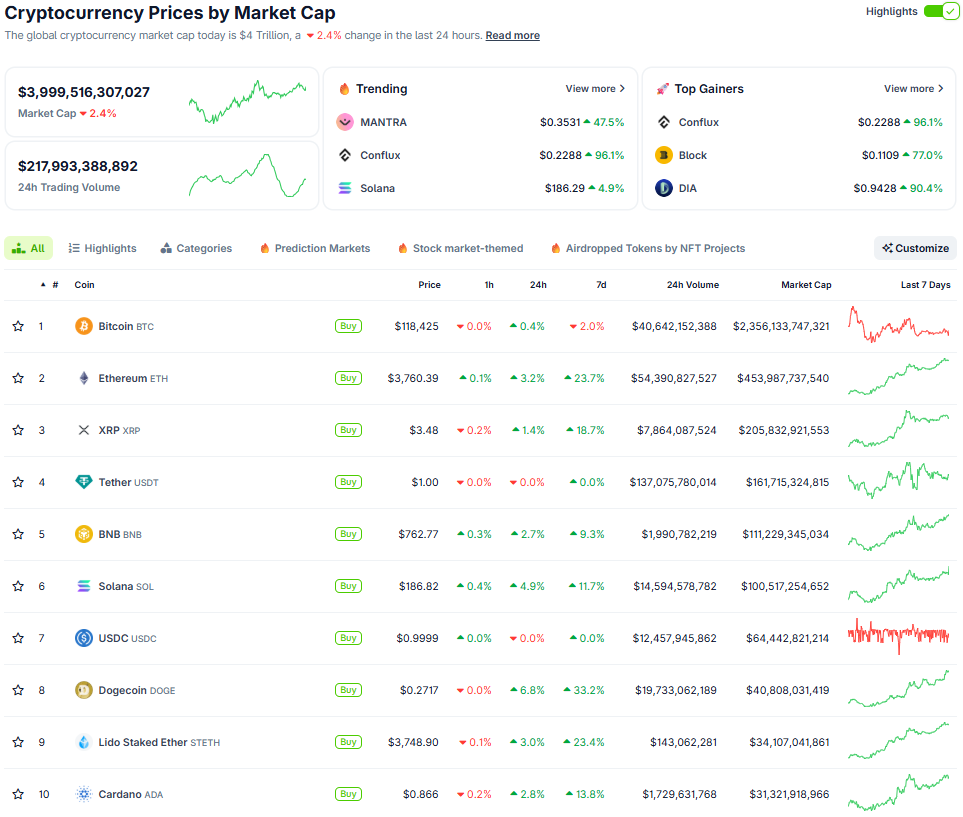
Task: Mark BNB as favorite with star
Action: 18,534
